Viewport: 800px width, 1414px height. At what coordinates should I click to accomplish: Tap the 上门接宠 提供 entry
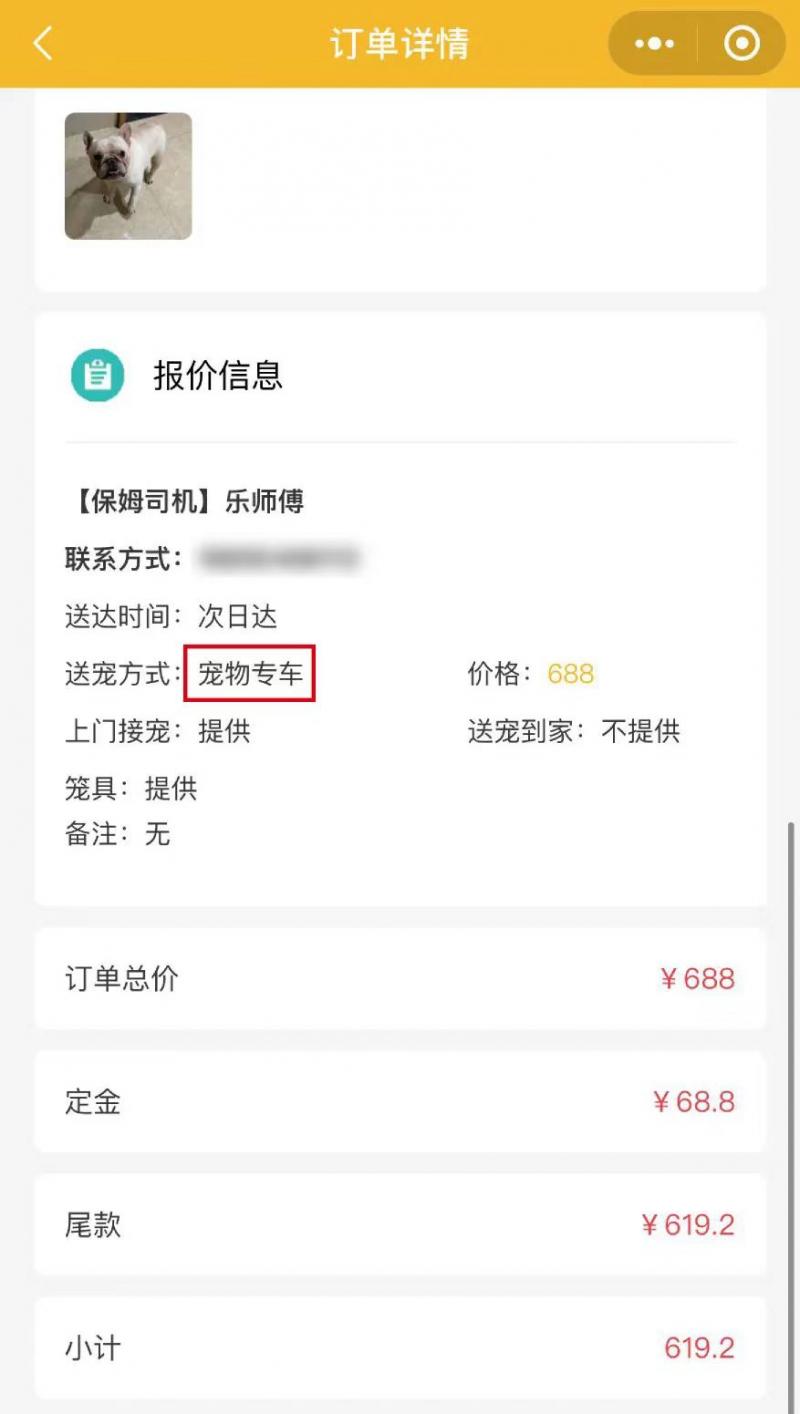pos(158,731)
